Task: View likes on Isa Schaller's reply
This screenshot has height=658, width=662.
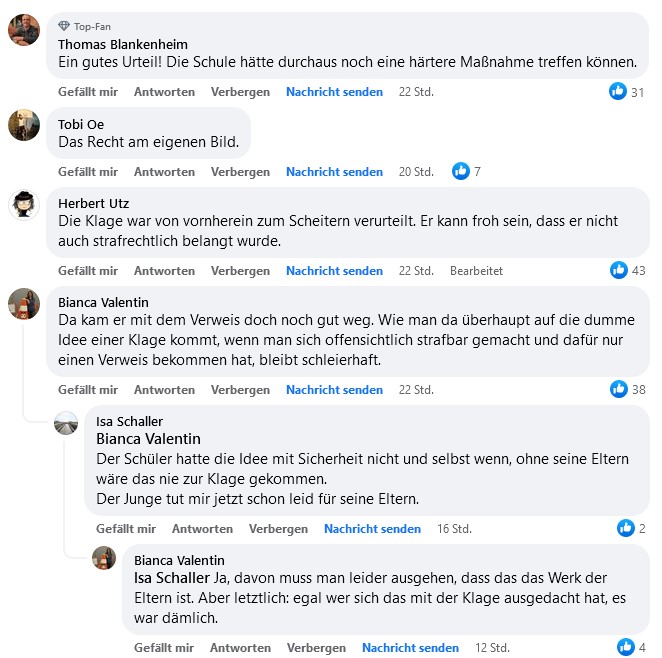Action: pos(626,529)
